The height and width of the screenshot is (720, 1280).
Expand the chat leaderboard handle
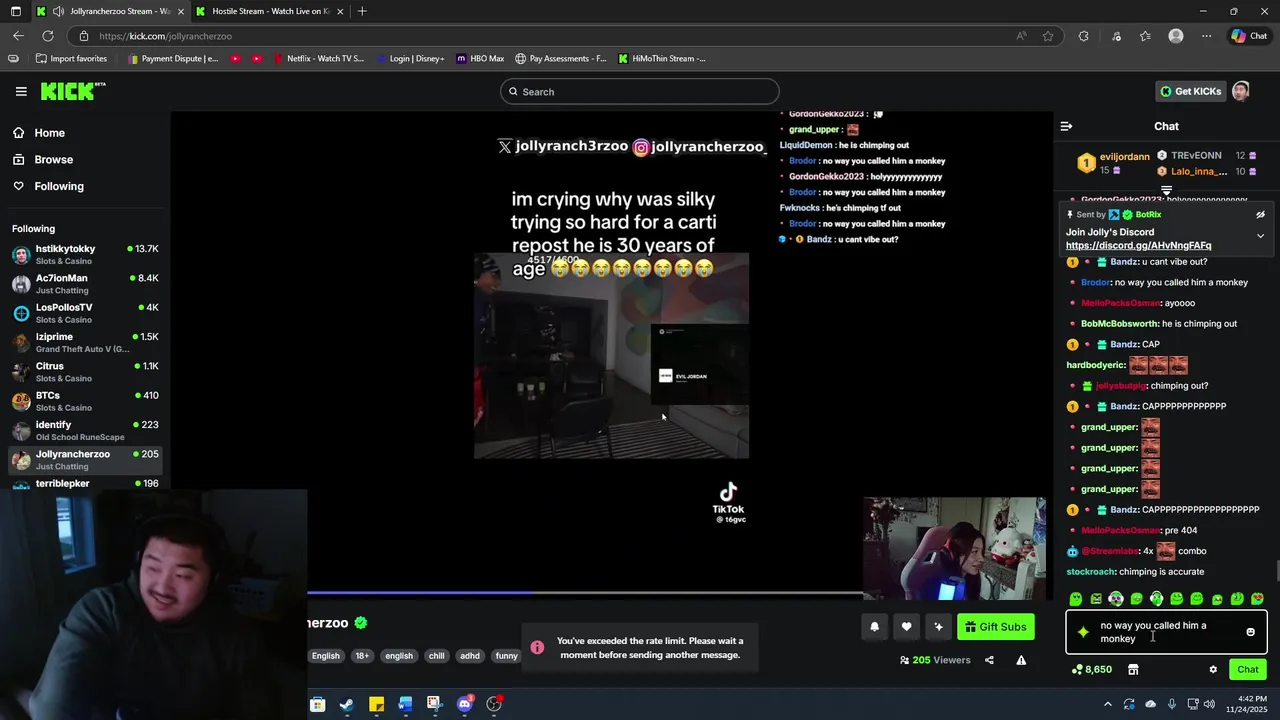pyautogui.click(x=1166, y=190)
